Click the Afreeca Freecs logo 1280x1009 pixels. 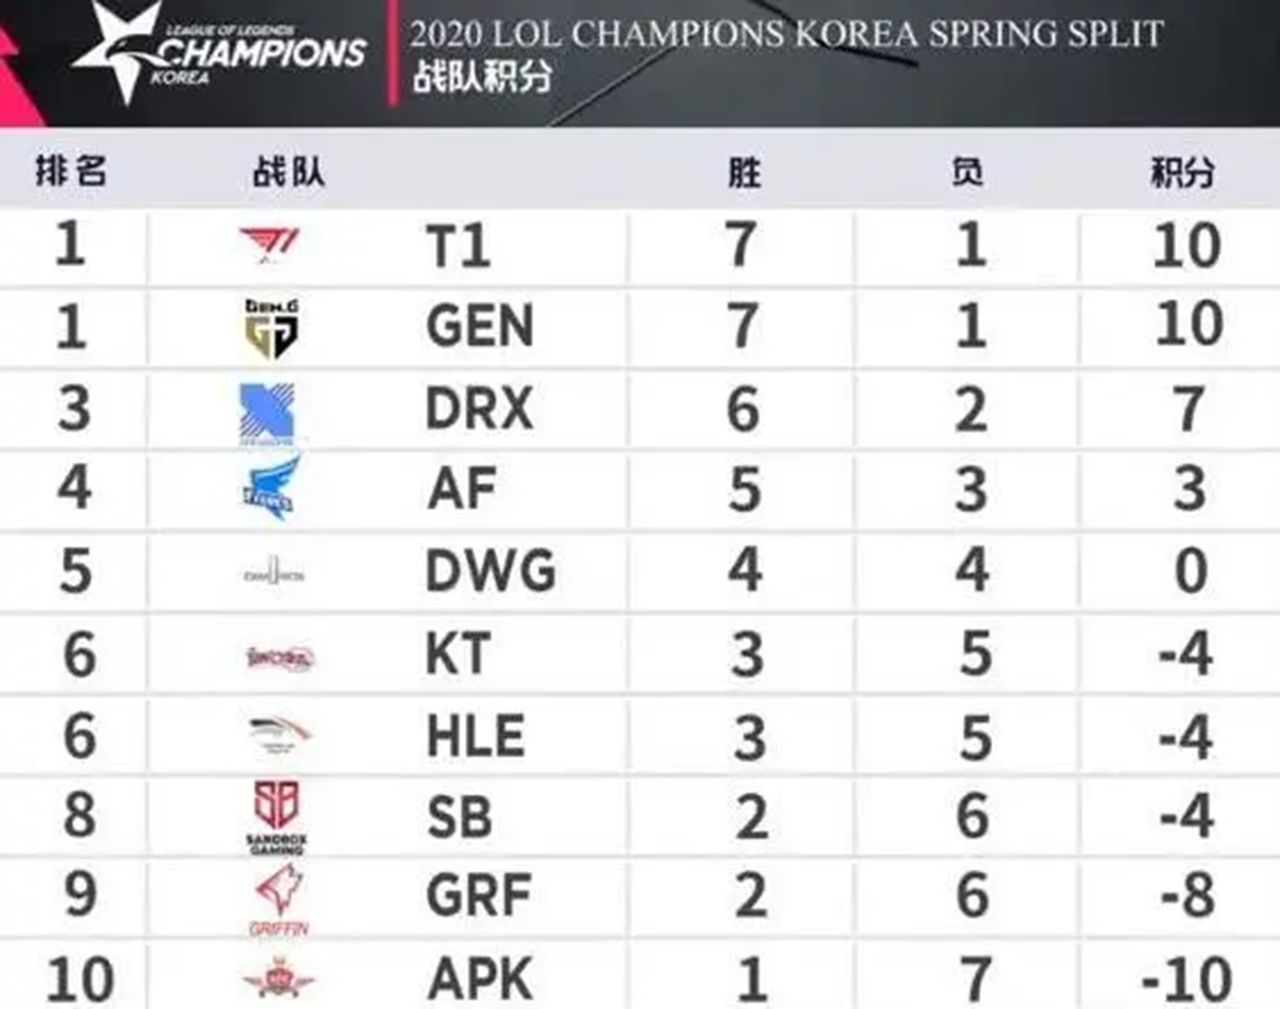(x=271, y=487)
